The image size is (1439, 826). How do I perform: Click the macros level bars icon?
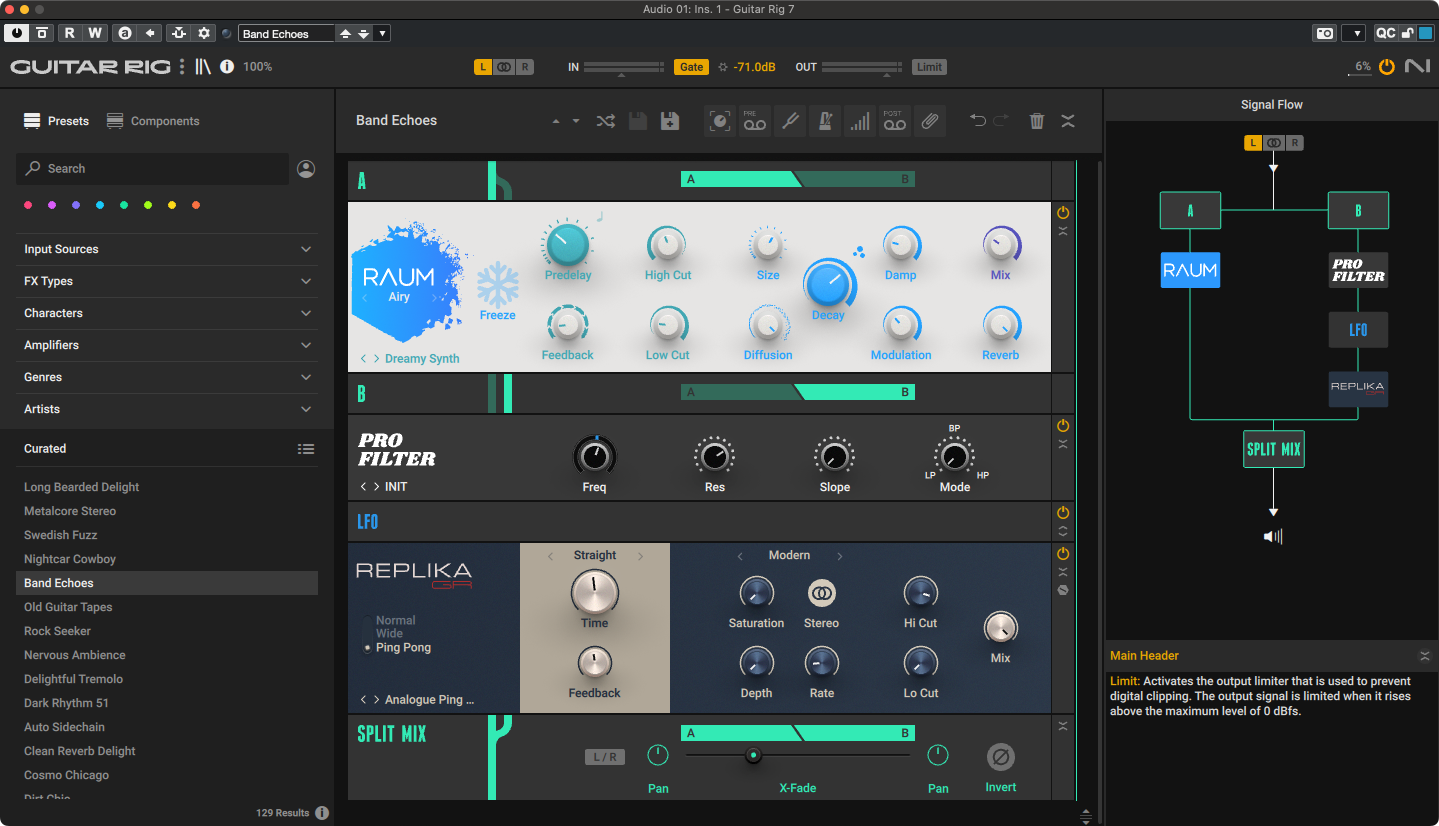pyautogui.click(x=859, y=121)
